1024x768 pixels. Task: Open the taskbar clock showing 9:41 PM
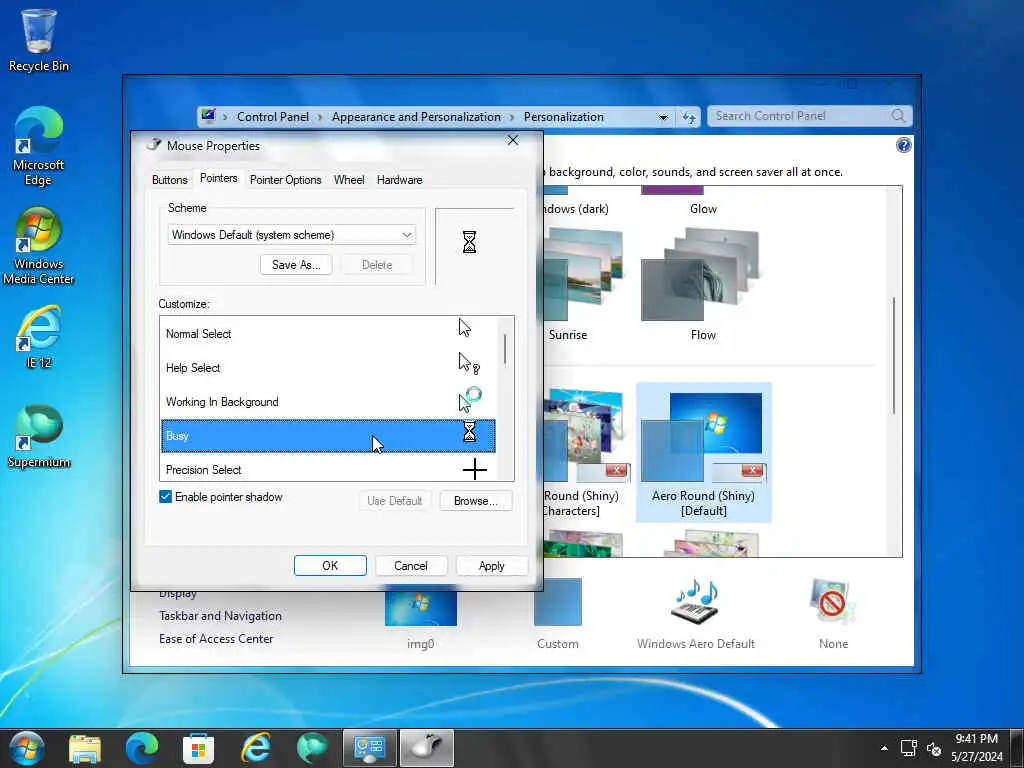[x=977, y=748]
